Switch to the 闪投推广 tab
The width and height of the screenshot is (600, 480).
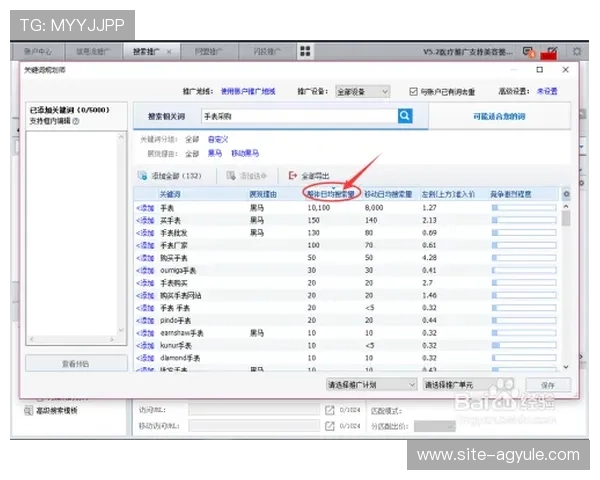tap(267, 52)
